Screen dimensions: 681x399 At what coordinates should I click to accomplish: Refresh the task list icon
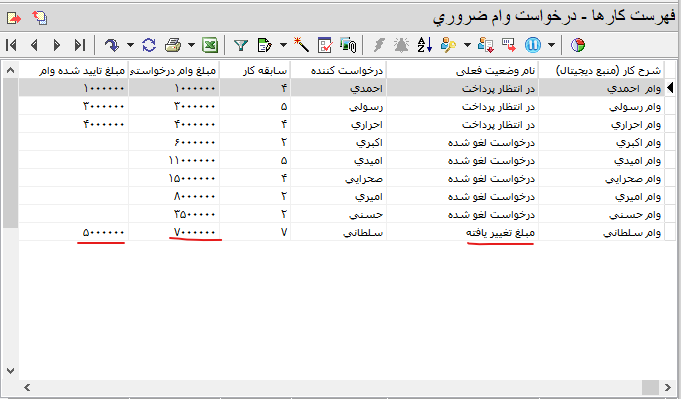tap(149, 45)
